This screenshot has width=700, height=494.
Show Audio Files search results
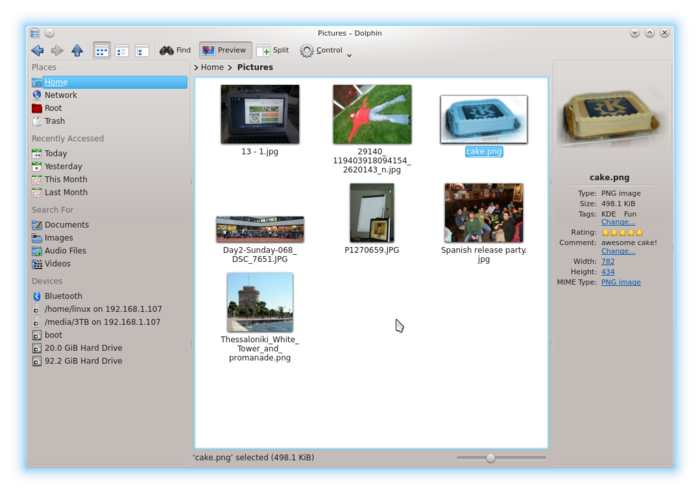coord(65,251)
